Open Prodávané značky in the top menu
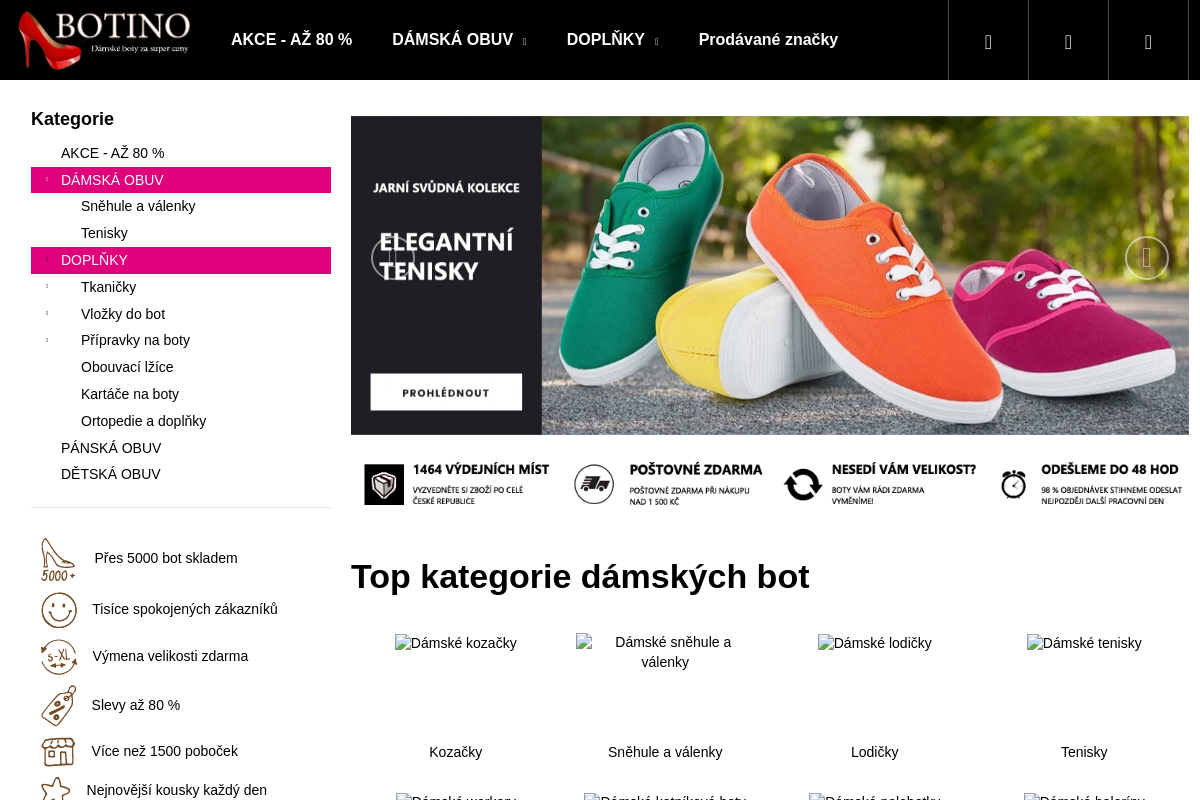The width and height of the screenshot is (1200, 800). click(x=768, y=40)
